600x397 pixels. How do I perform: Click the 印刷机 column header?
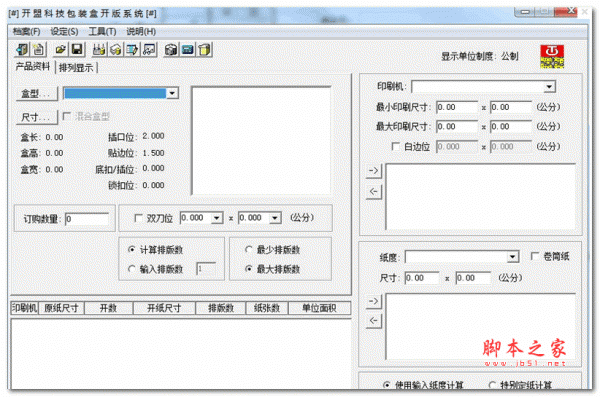point(24,308)
